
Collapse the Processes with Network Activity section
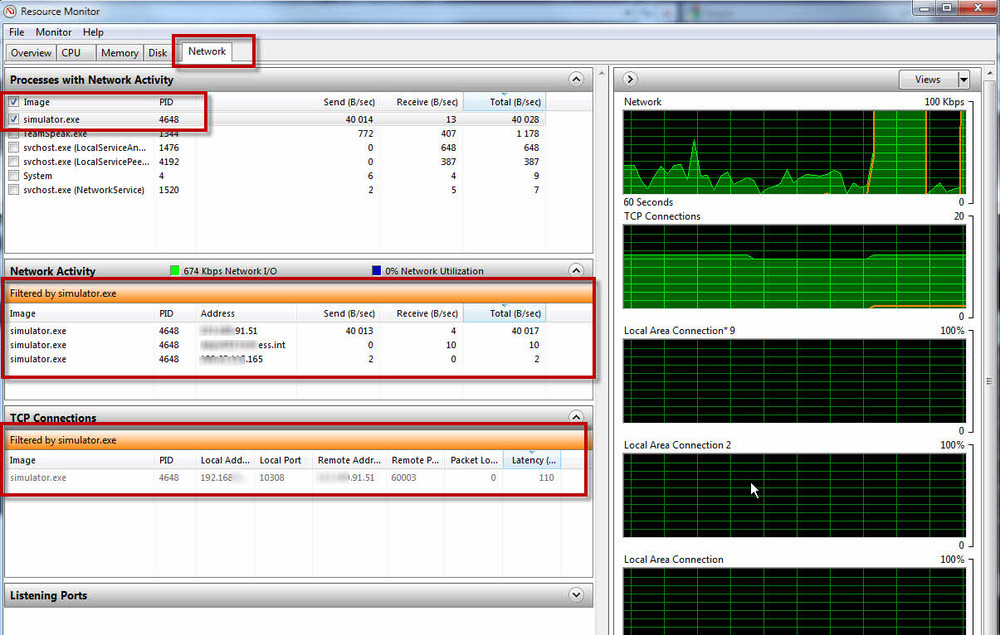coord(576,79)
